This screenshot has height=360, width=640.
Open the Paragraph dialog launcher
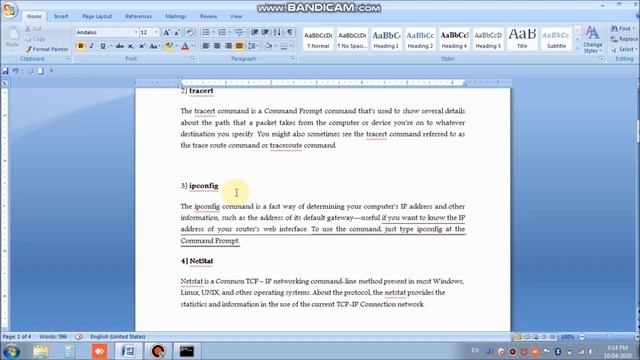coord(293,59)
